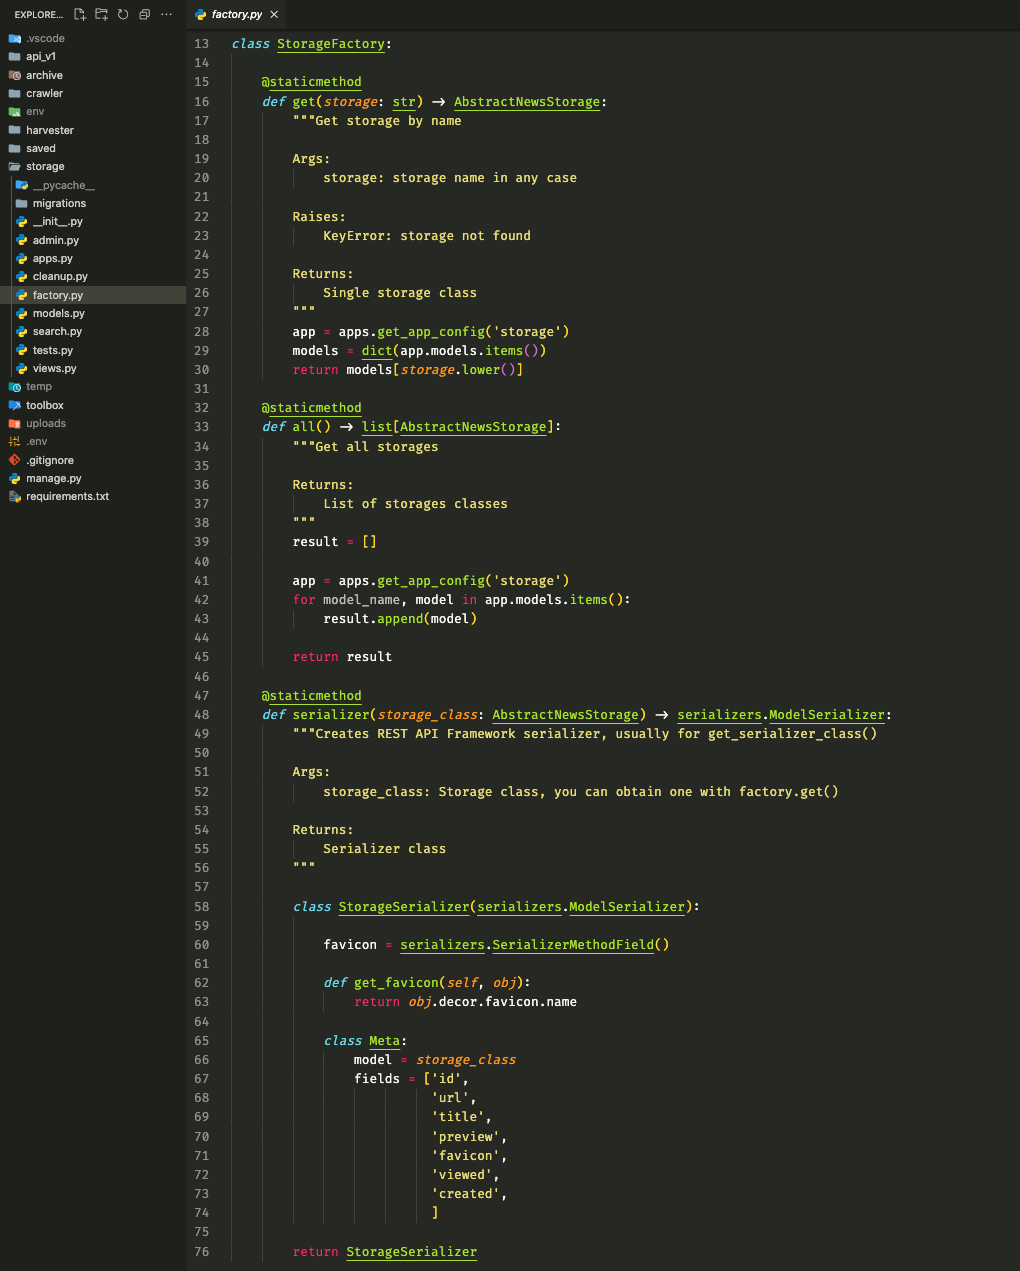Click the 'preview' string on line 70
Viewport: 1020px width, 1271px height.
point(466,1137)
